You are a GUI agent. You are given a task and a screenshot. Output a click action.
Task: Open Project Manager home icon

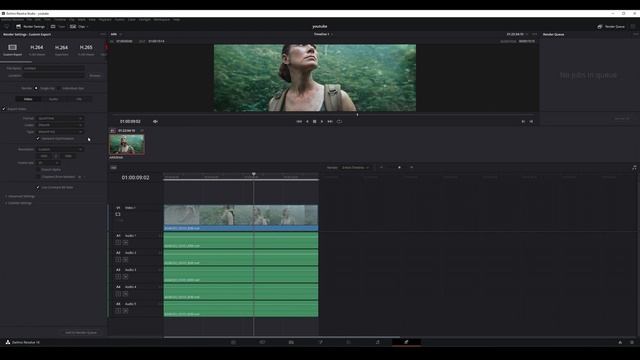(x=620, y=342)
